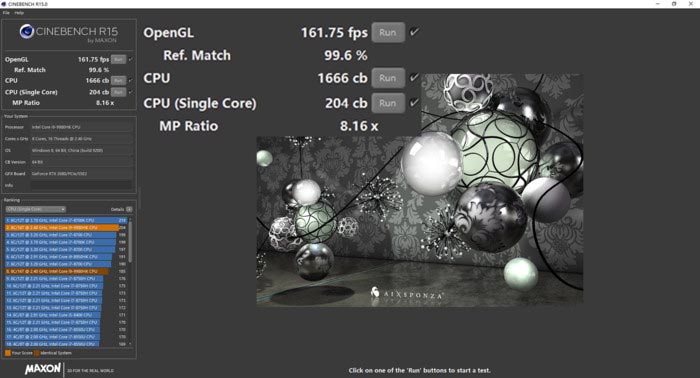Click the ranking list scroll-down arrow
700x378 pixels.
point(130,344)
